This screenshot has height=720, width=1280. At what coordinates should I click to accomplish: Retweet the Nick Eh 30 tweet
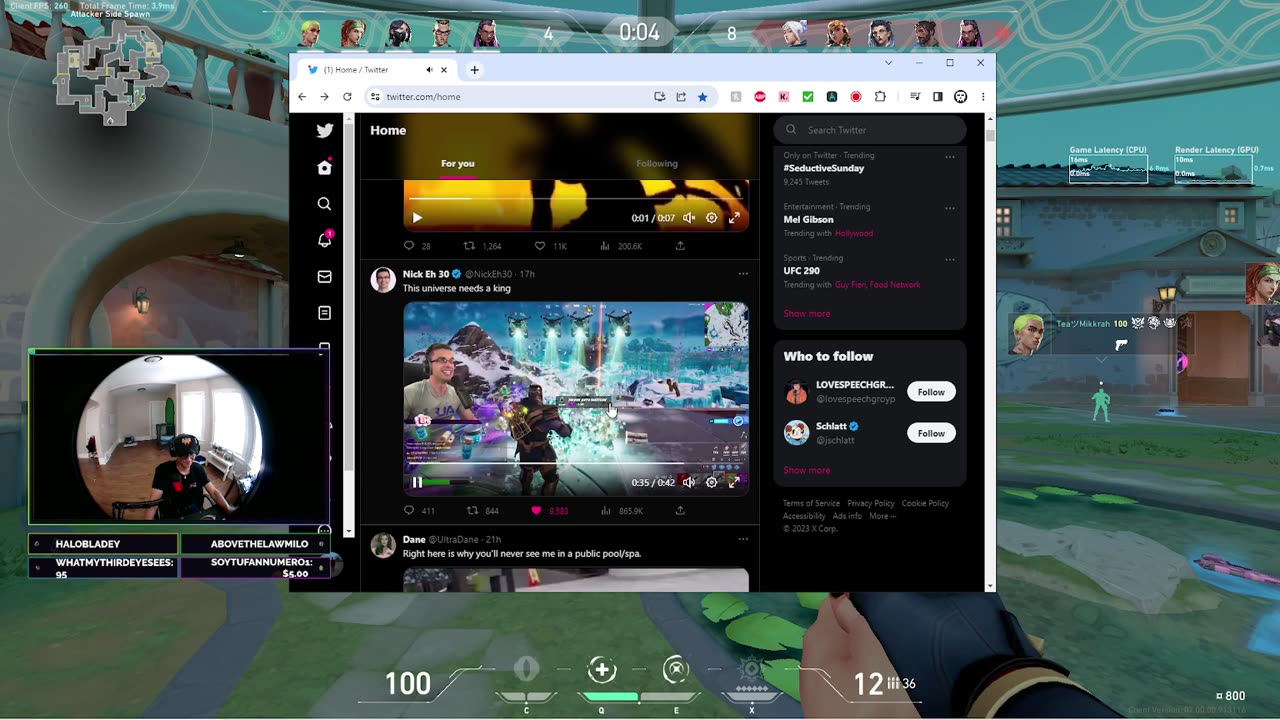[472, 511]
